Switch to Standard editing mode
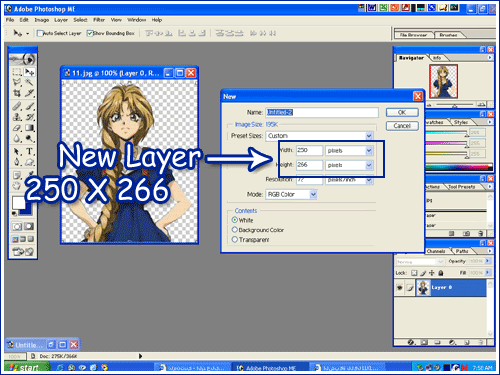The height and width of the screenshot is (375, 500). click(17, 227)
